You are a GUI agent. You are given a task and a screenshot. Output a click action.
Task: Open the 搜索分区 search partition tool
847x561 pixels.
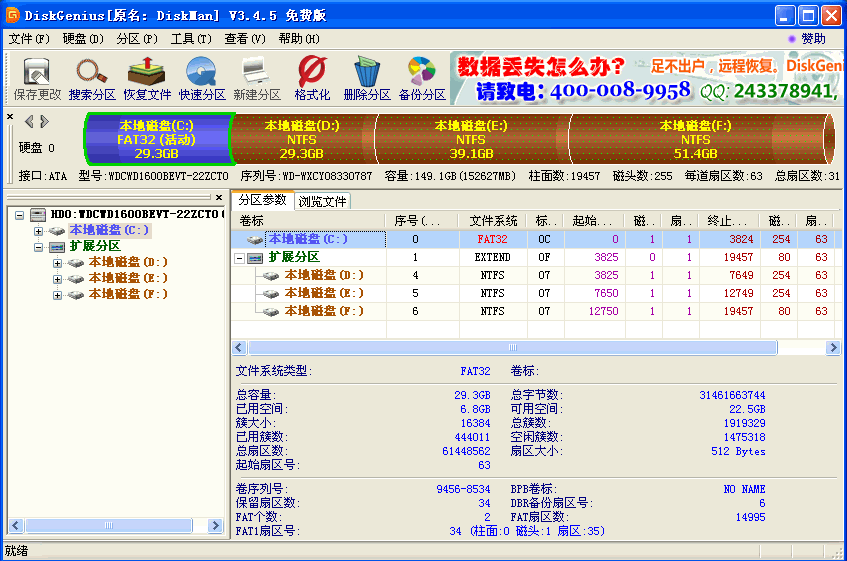92,78
